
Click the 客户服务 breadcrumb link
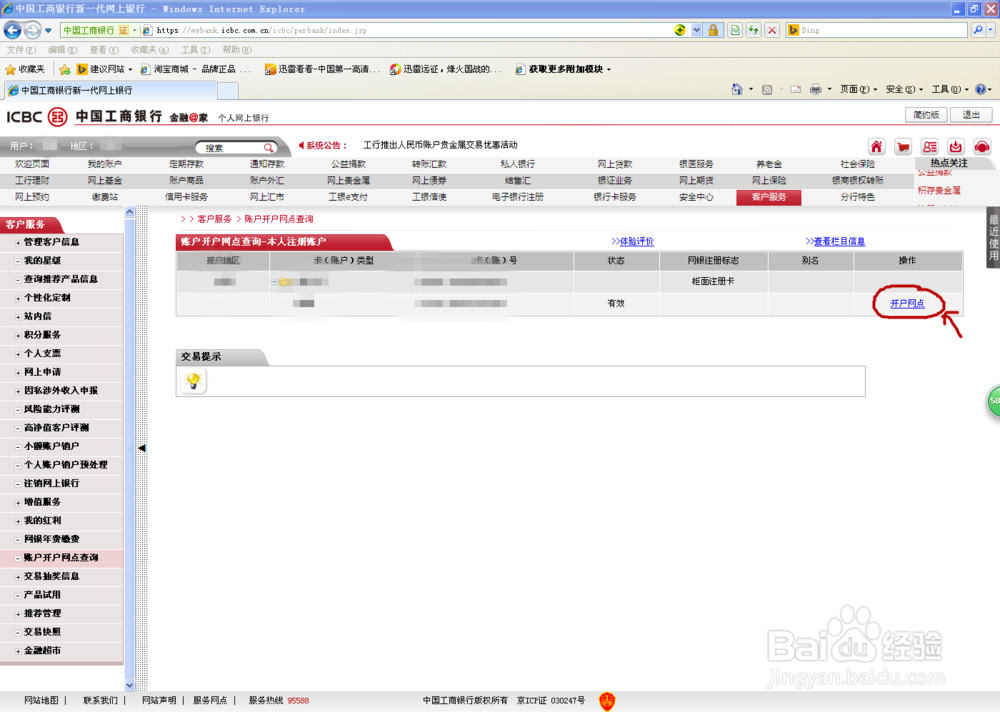coord(214,219)
